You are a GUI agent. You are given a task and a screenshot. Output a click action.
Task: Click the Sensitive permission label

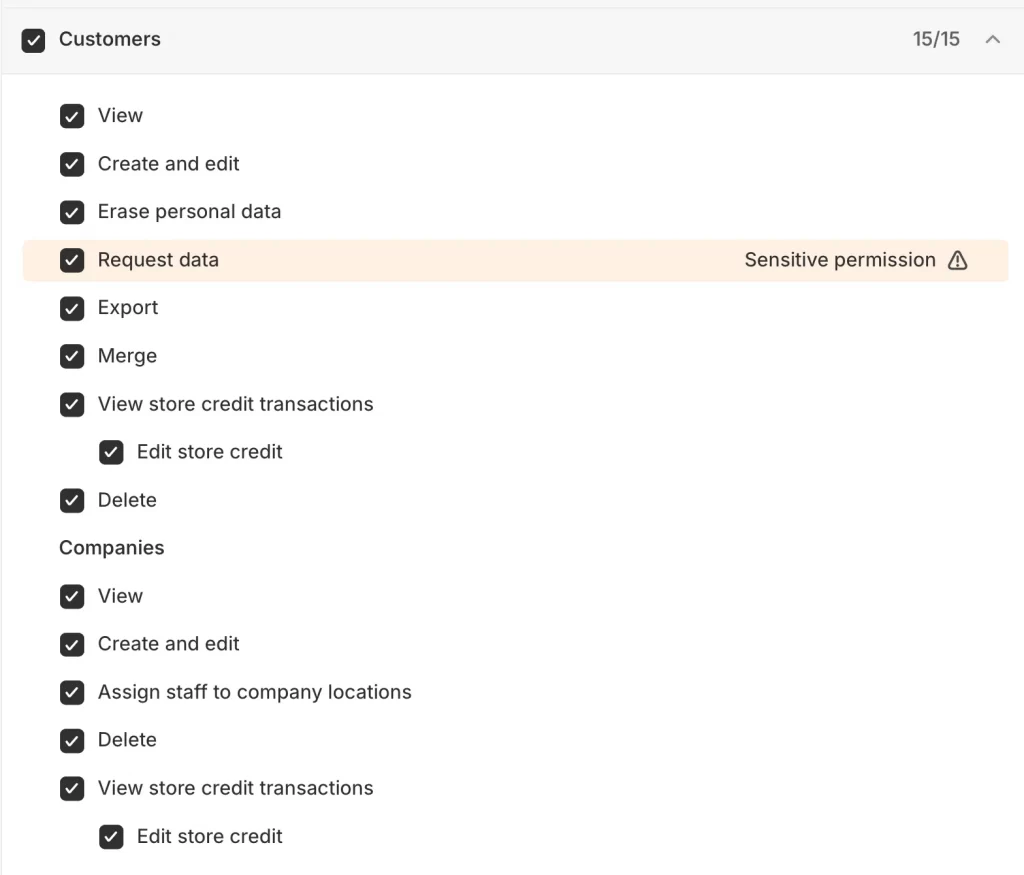coord(840,260)
